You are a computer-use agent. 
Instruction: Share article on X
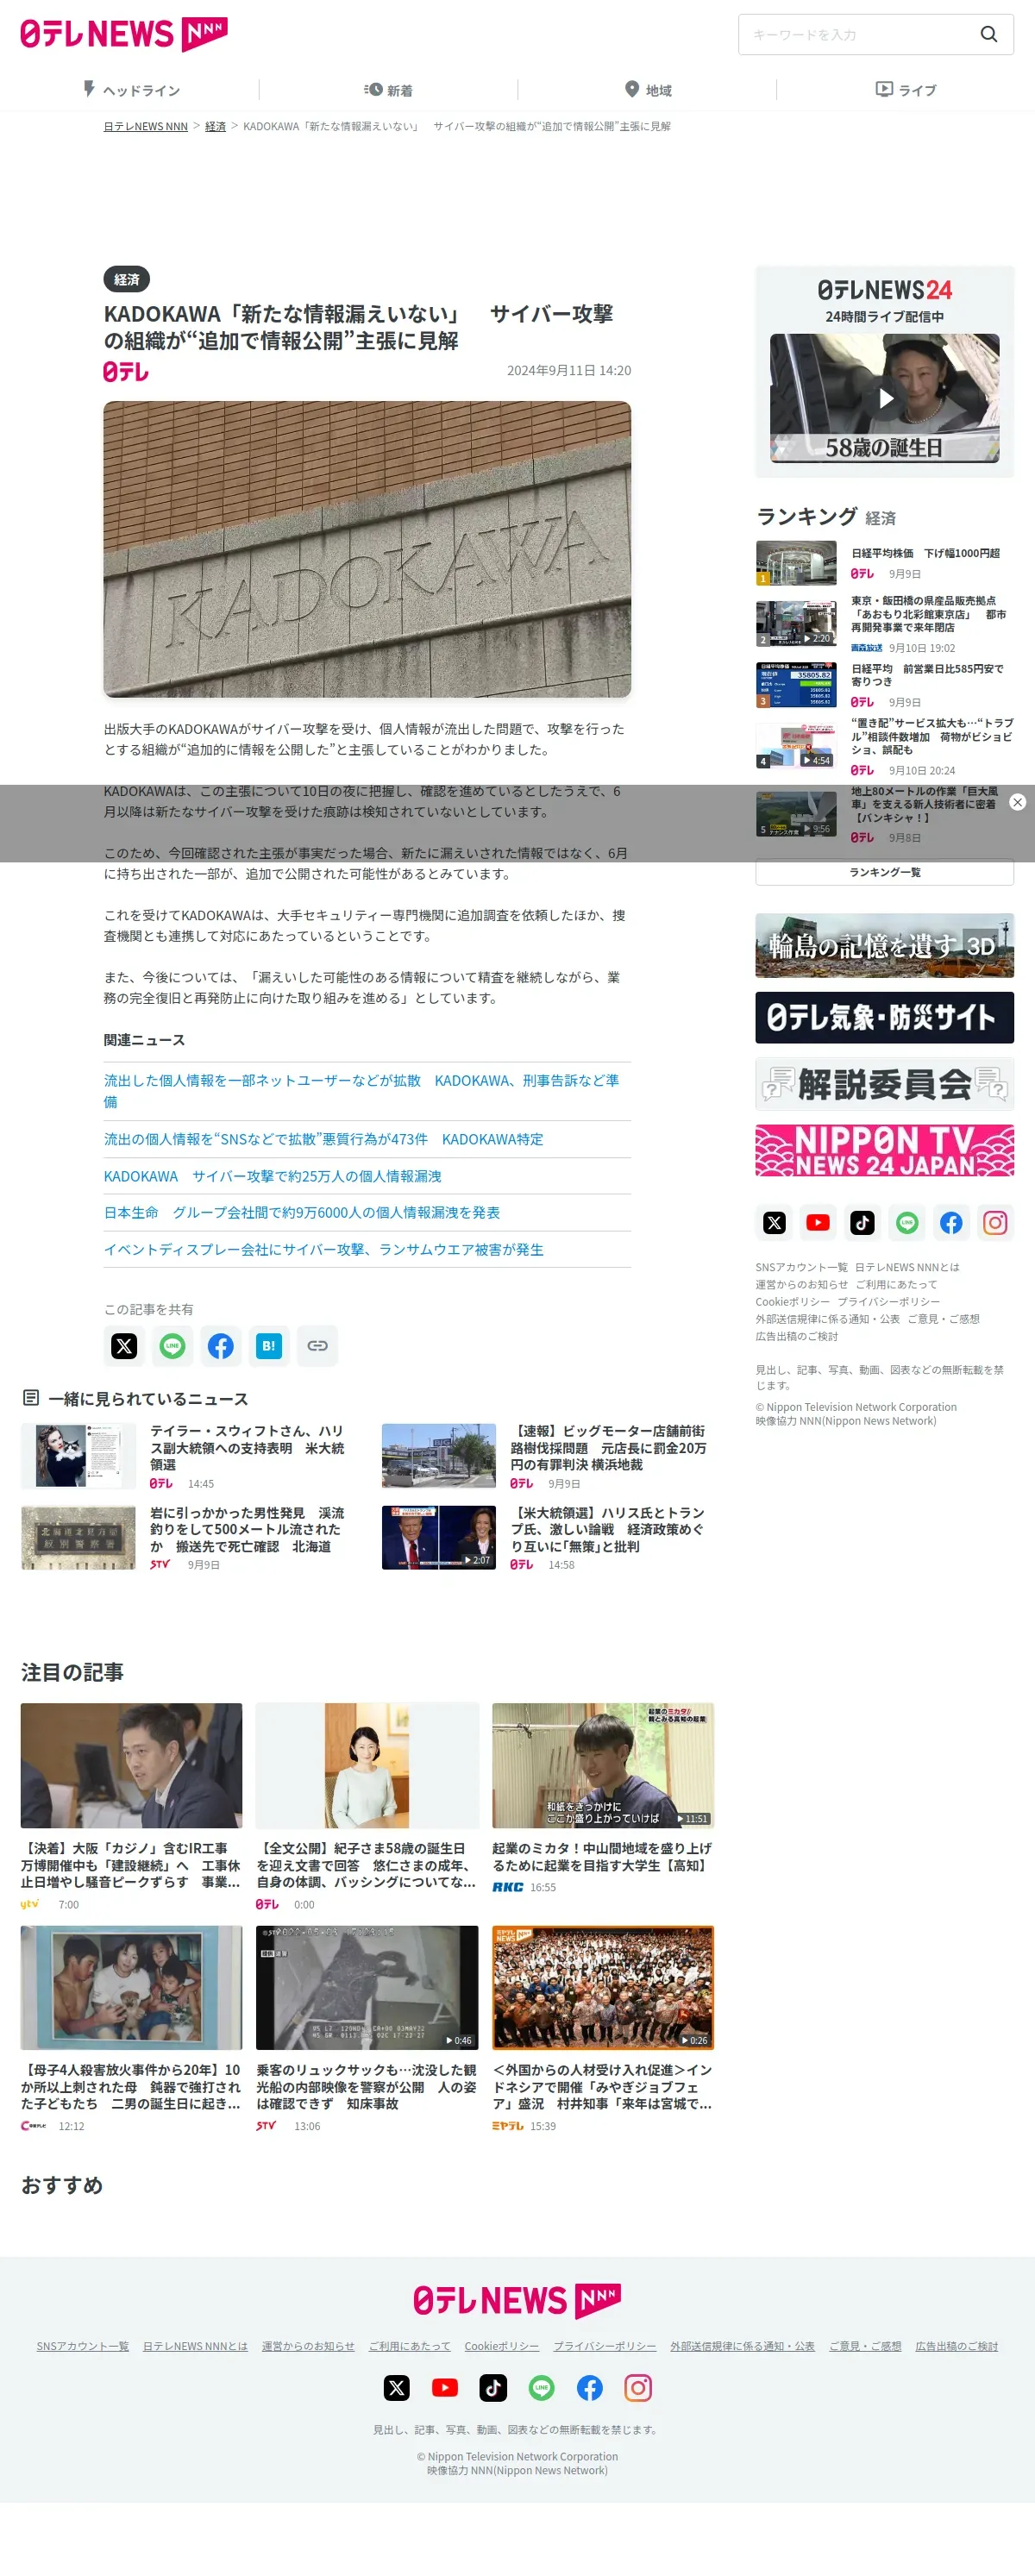[124, 1345]
